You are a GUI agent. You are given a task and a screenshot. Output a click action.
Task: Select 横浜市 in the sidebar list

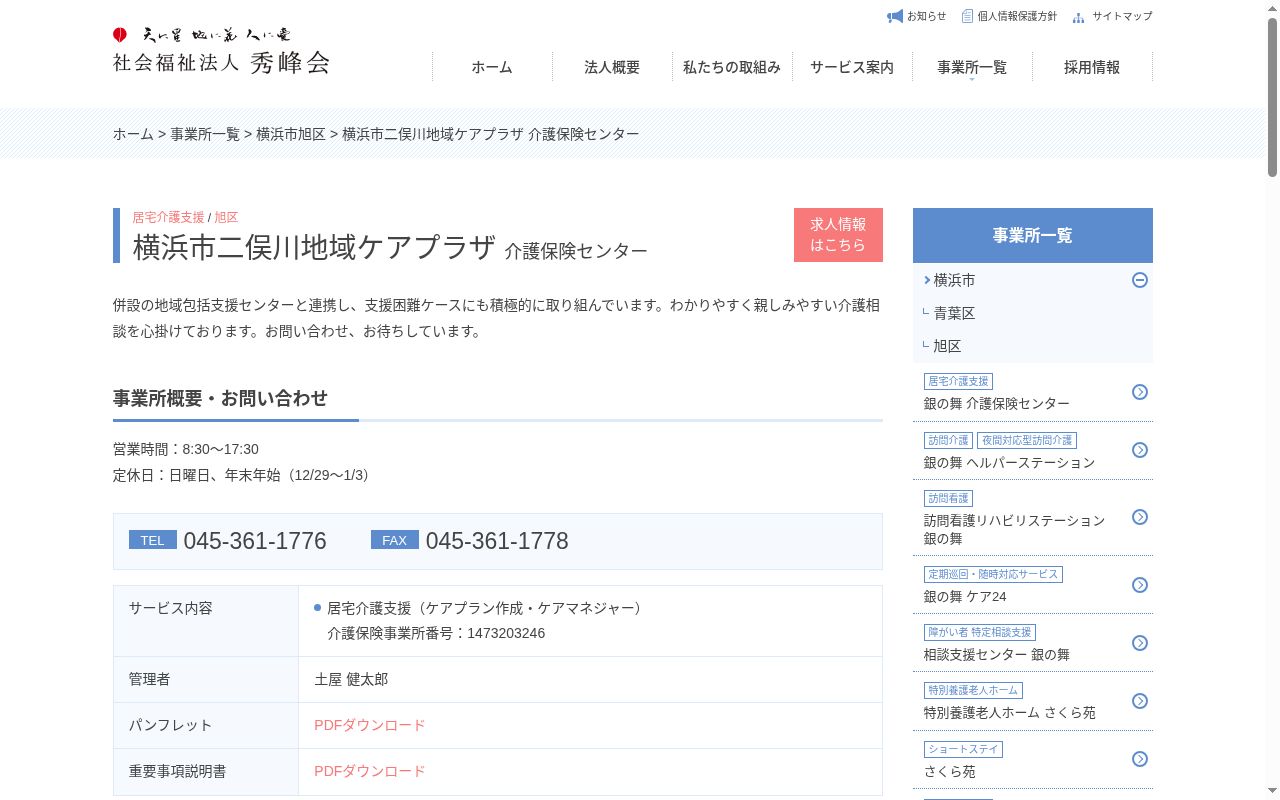click(x=954, y=280)
